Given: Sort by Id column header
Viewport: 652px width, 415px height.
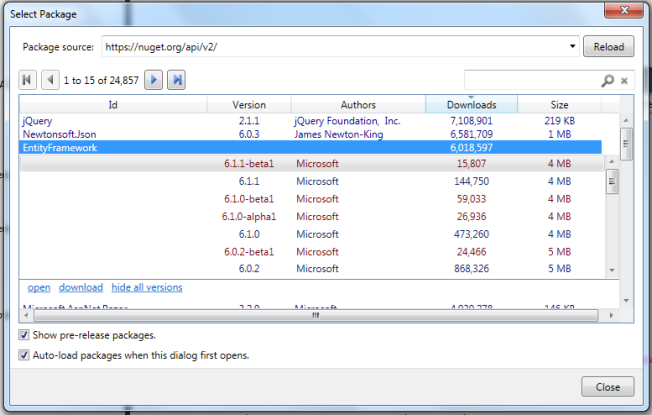Looking at the screenshot, I should pyautogui.click(x=113, y=104).
